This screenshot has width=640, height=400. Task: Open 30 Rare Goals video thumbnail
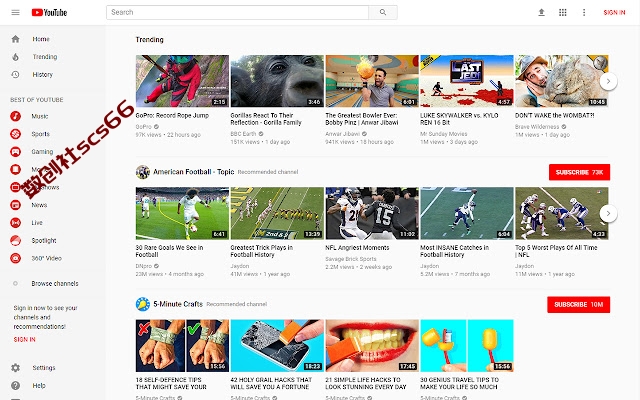point(182,213)
